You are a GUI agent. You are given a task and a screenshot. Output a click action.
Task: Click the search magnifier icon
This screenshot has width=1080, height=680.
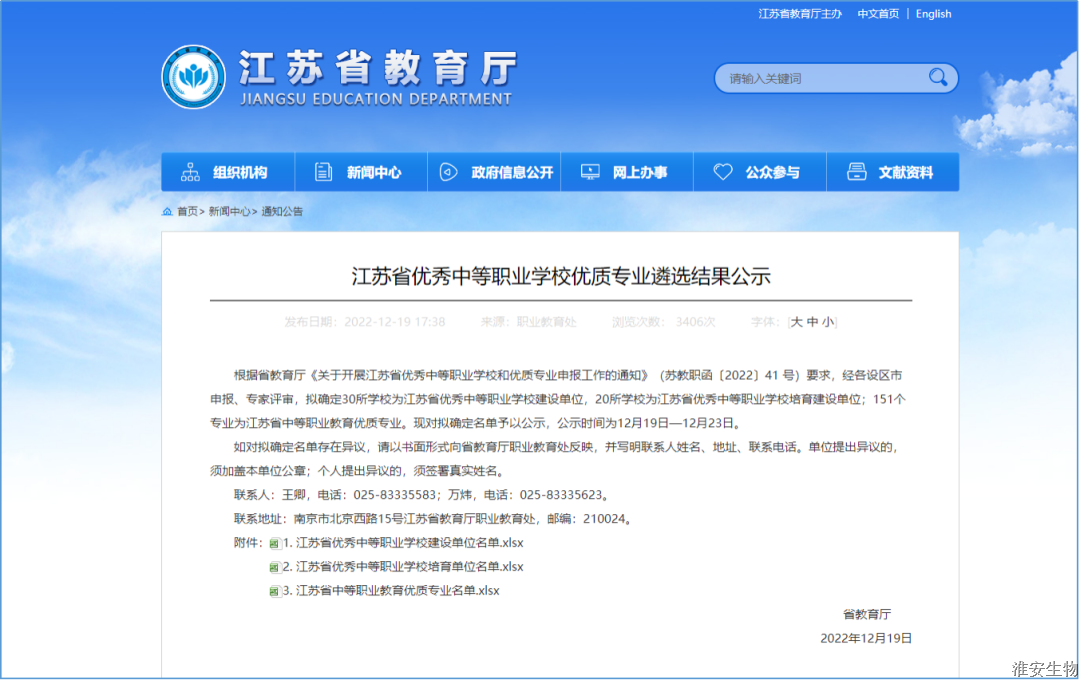938,77
